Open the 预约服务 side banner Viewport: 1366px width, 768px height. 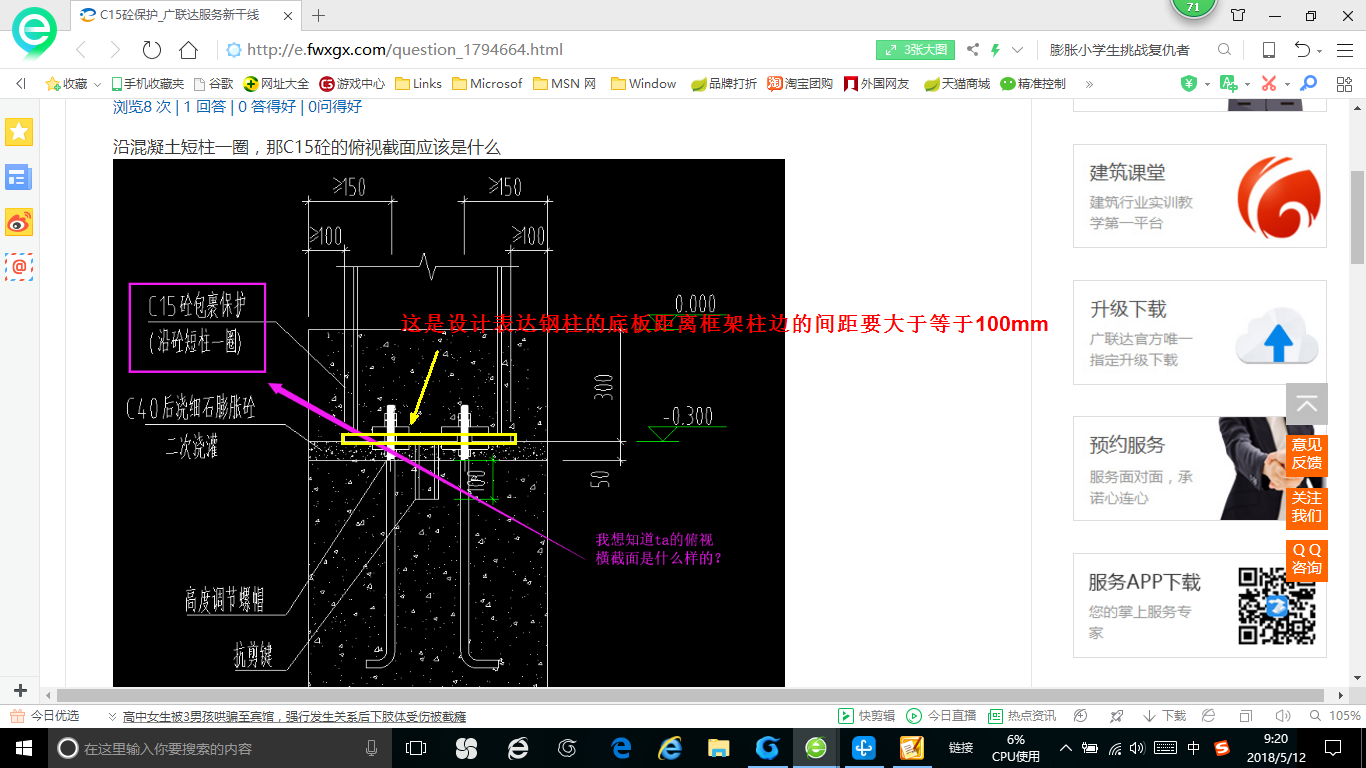tap(1200, 469)
